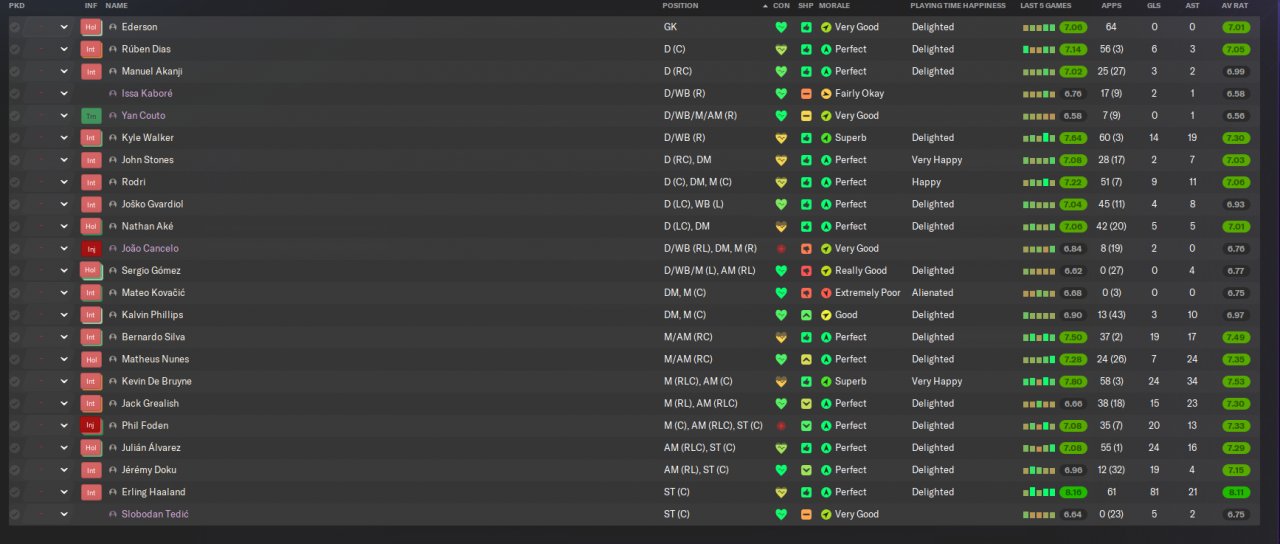The height and width of the screenshot is (544, 1280).
Task: Toggle the pick checkbox for Kevin De Bruyne
Action: click(14, 382)
